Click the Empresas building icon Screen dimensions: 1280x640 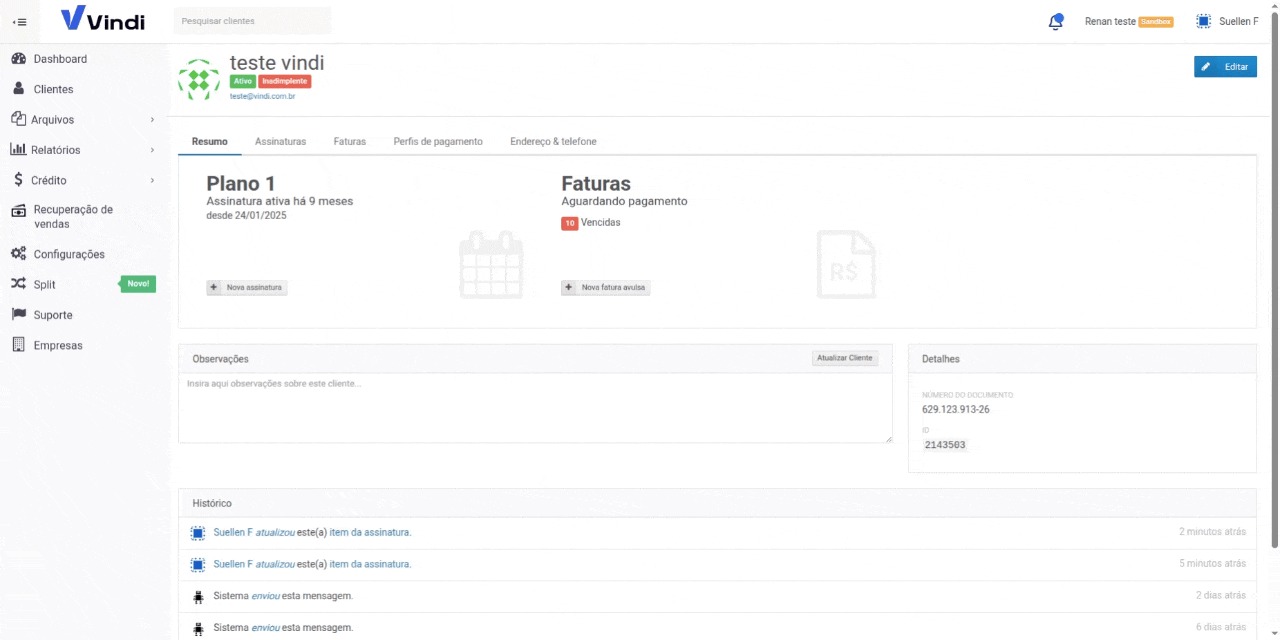click(x=18, y=345)
